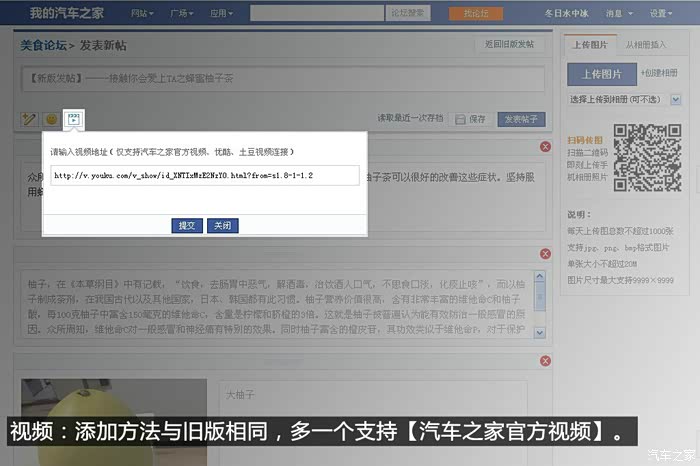Click the 我的汽车之家 logo
700x466 pixels.
67,13
